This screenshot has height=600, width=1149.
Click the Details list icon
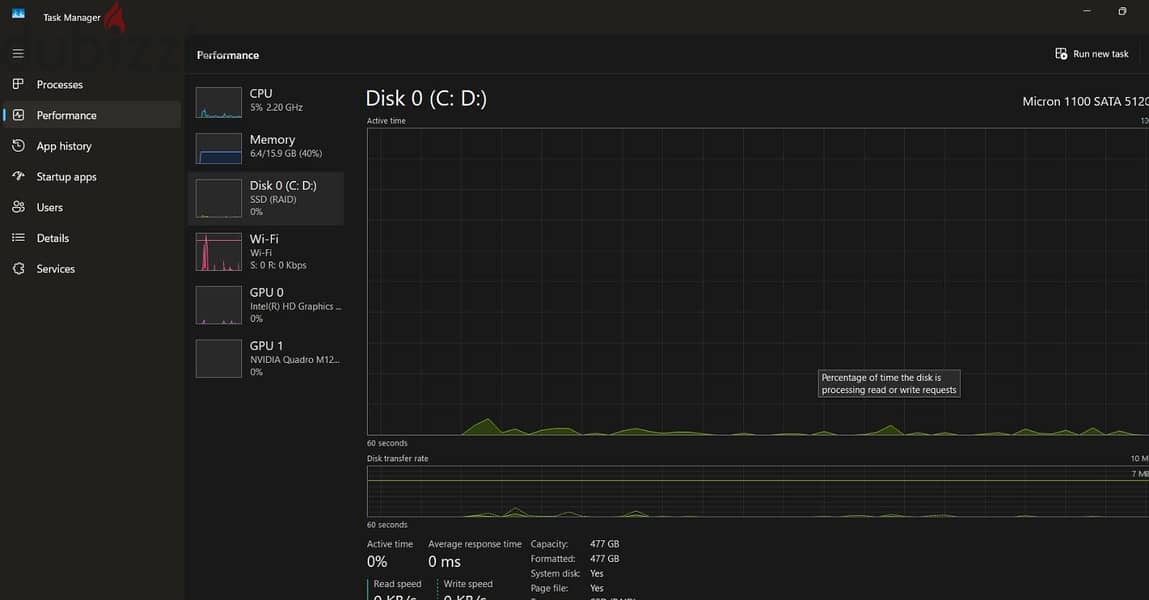tap(18, 237)
